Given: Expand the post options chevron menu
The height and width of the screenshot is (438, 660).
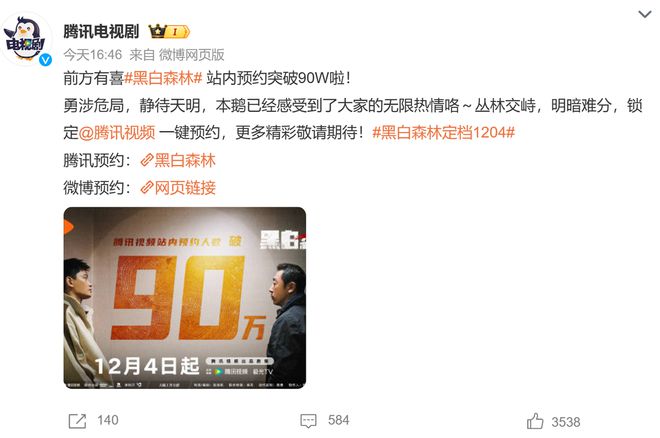Looking at the screenshot, I should click(x=644, y=14).
